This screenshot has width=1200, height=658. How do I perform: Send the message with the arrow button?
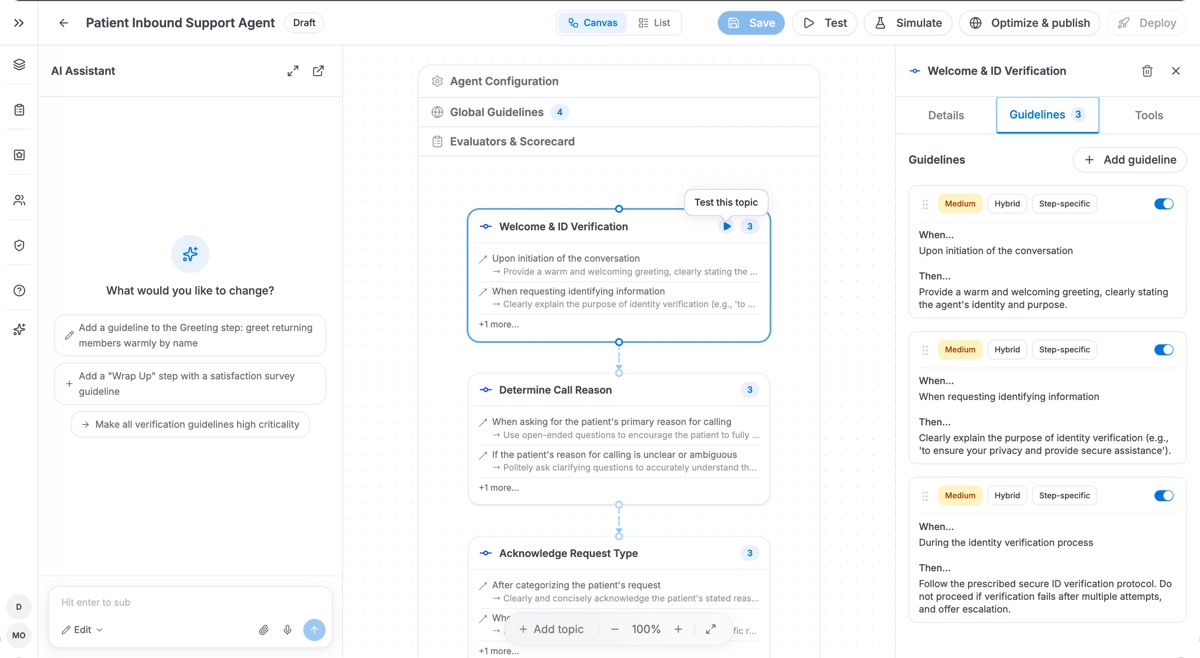(x=314, y=630)
